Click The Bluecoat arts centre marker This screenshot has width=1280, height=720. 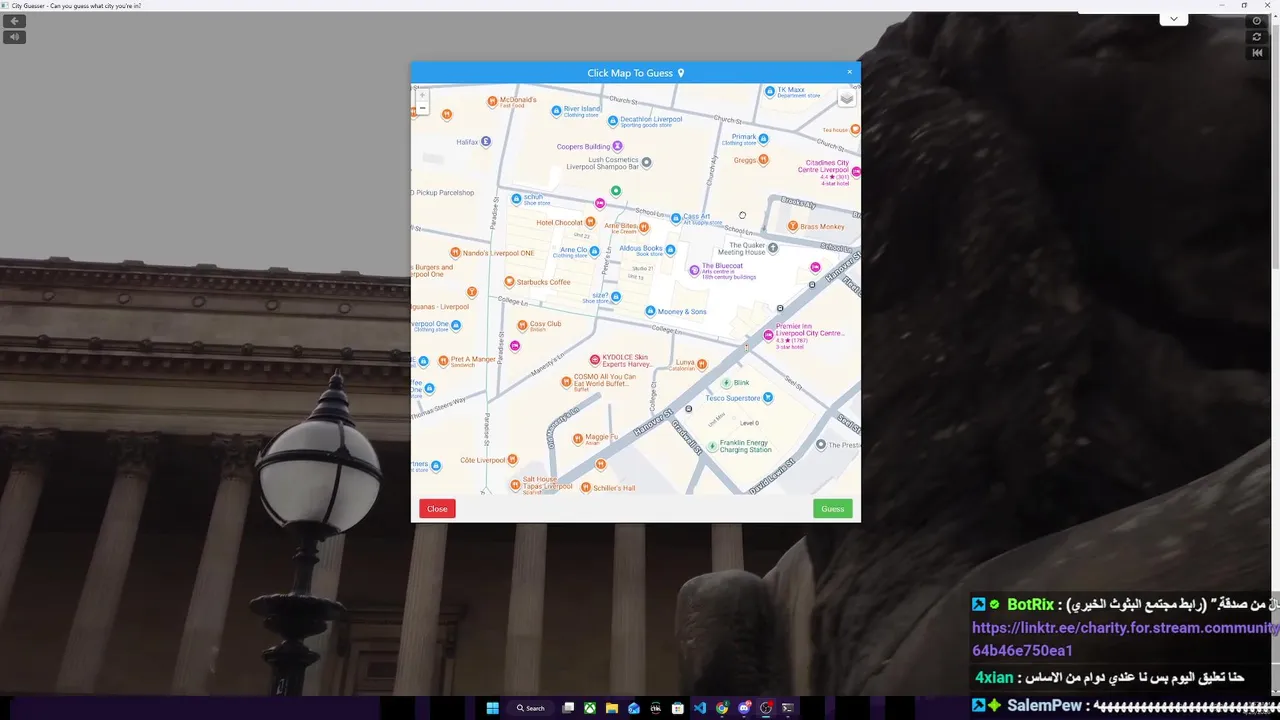(x=695, y=270)
